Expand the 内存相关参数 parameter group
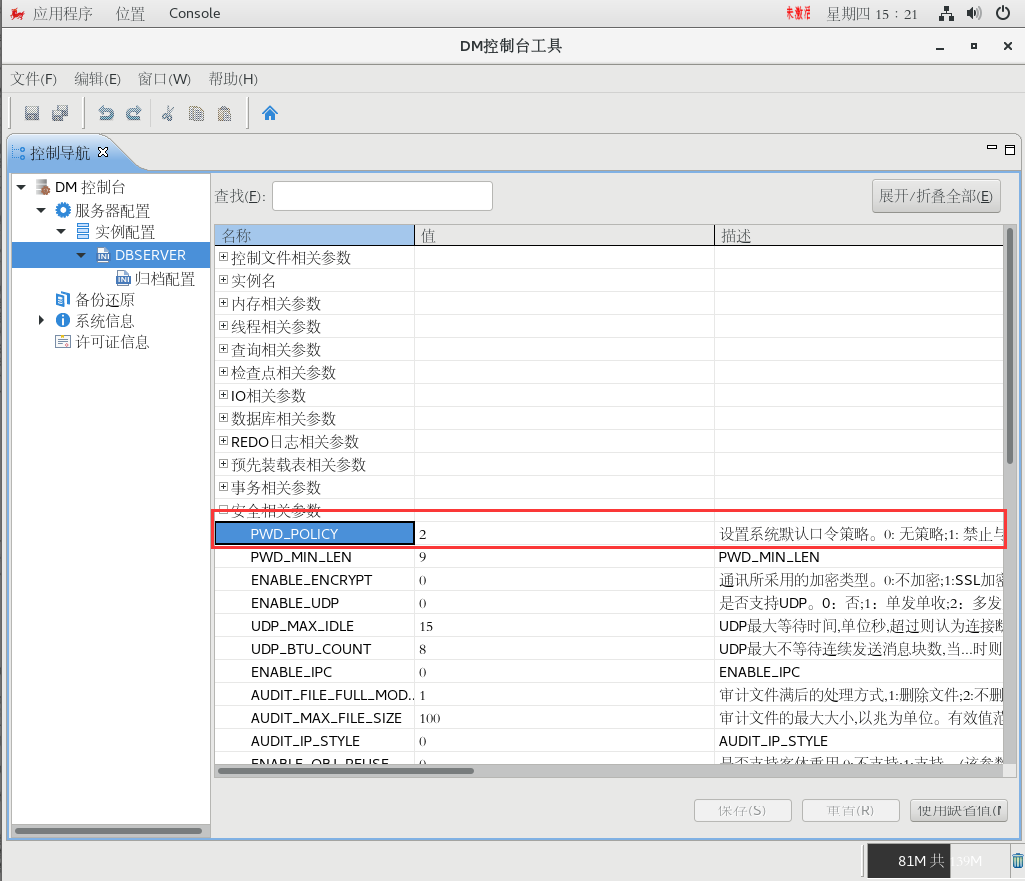The image size is (1025, 881). tap(221, 303)
